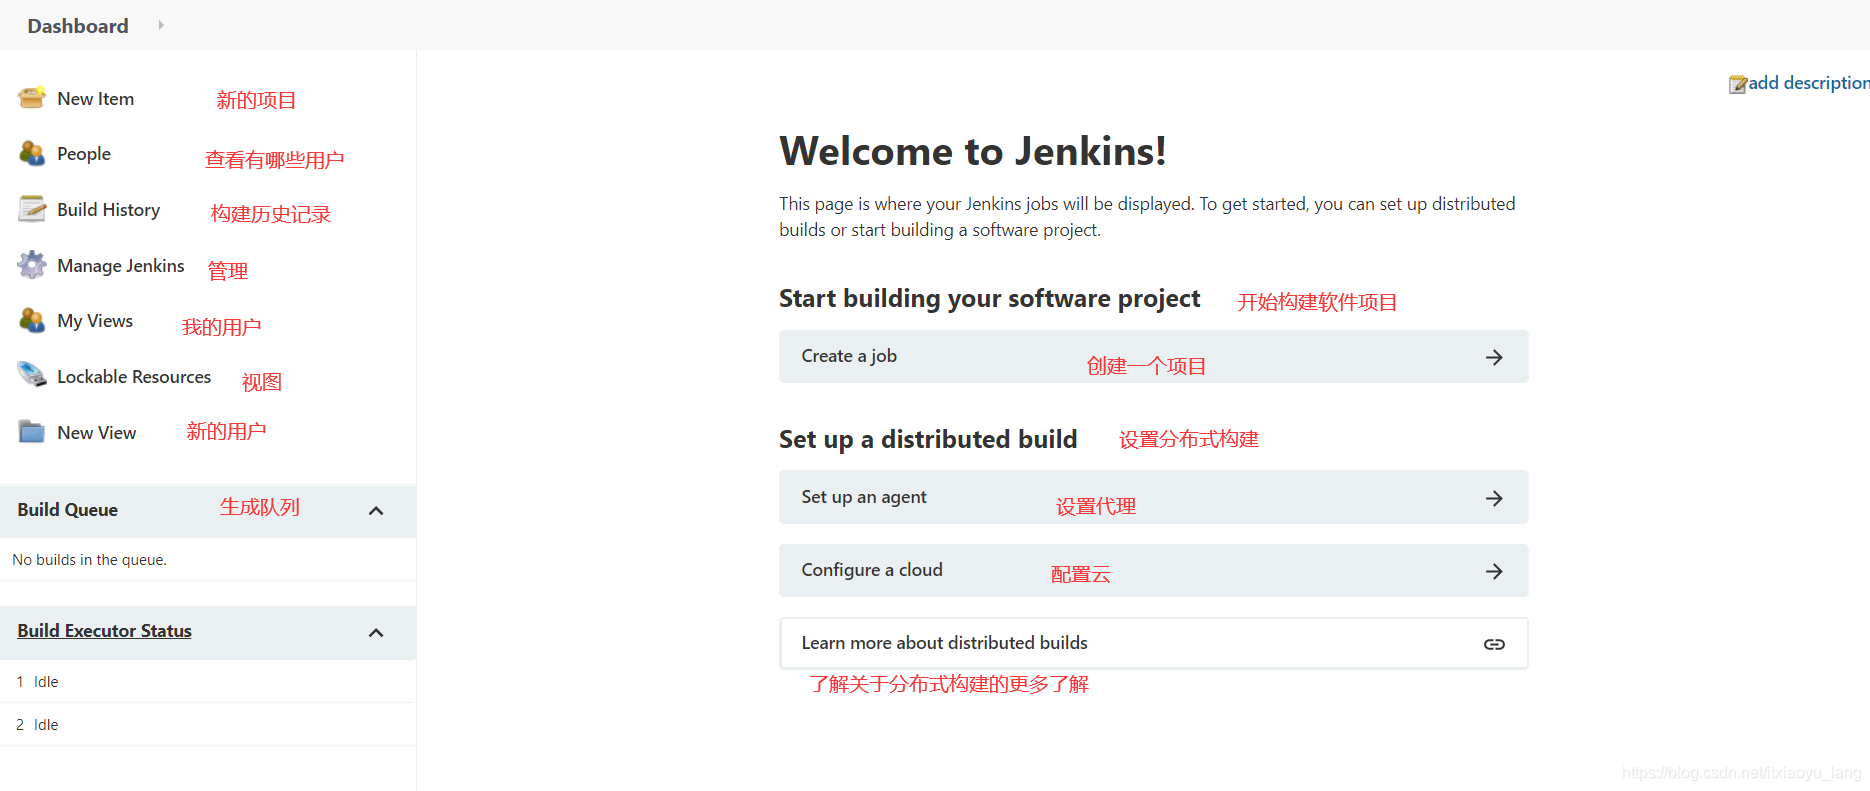Image resolution: width=1870 pixels, height=791 pixels.
Task: Click the Build History notepad icon
Action: click(x=32, y=209)
